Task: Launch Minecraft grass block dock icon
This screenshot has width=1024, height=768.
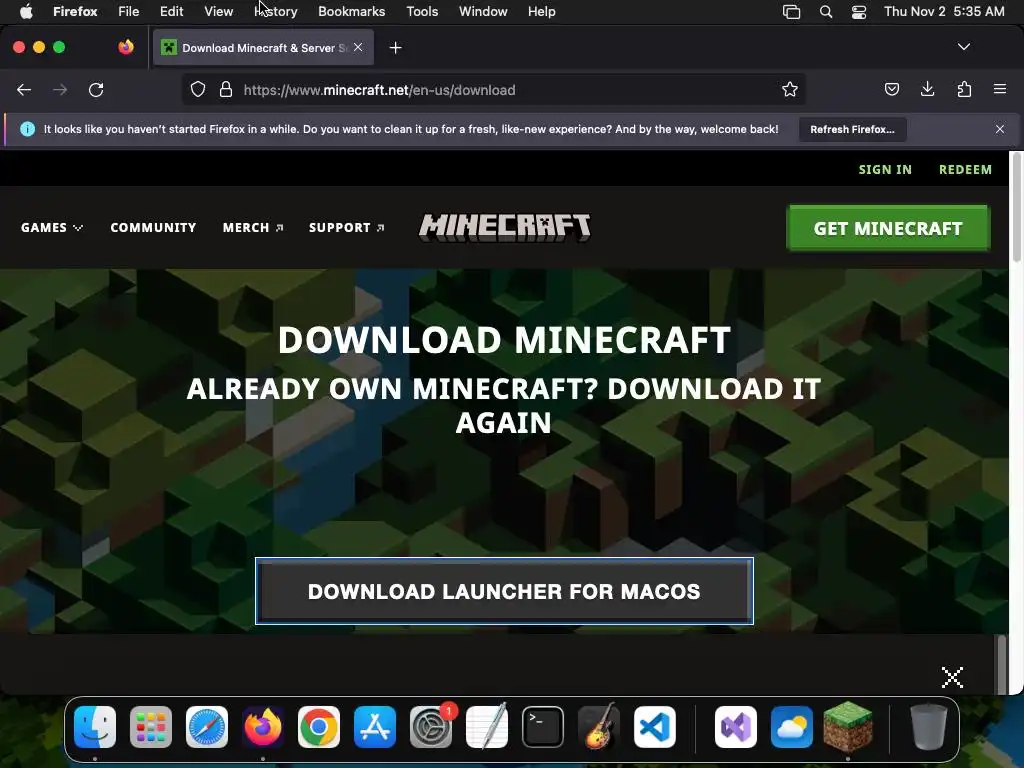Action: point(848,726)
